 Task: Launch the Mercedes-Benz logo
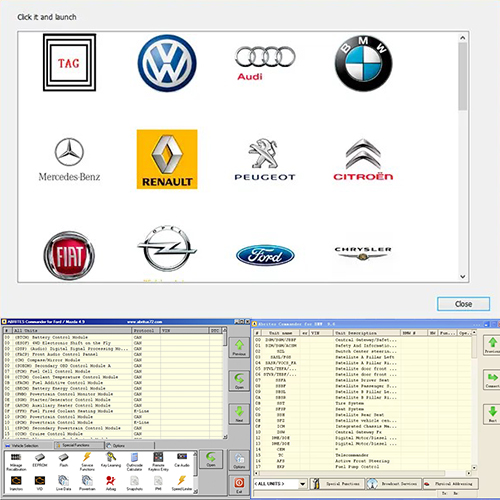69,160
